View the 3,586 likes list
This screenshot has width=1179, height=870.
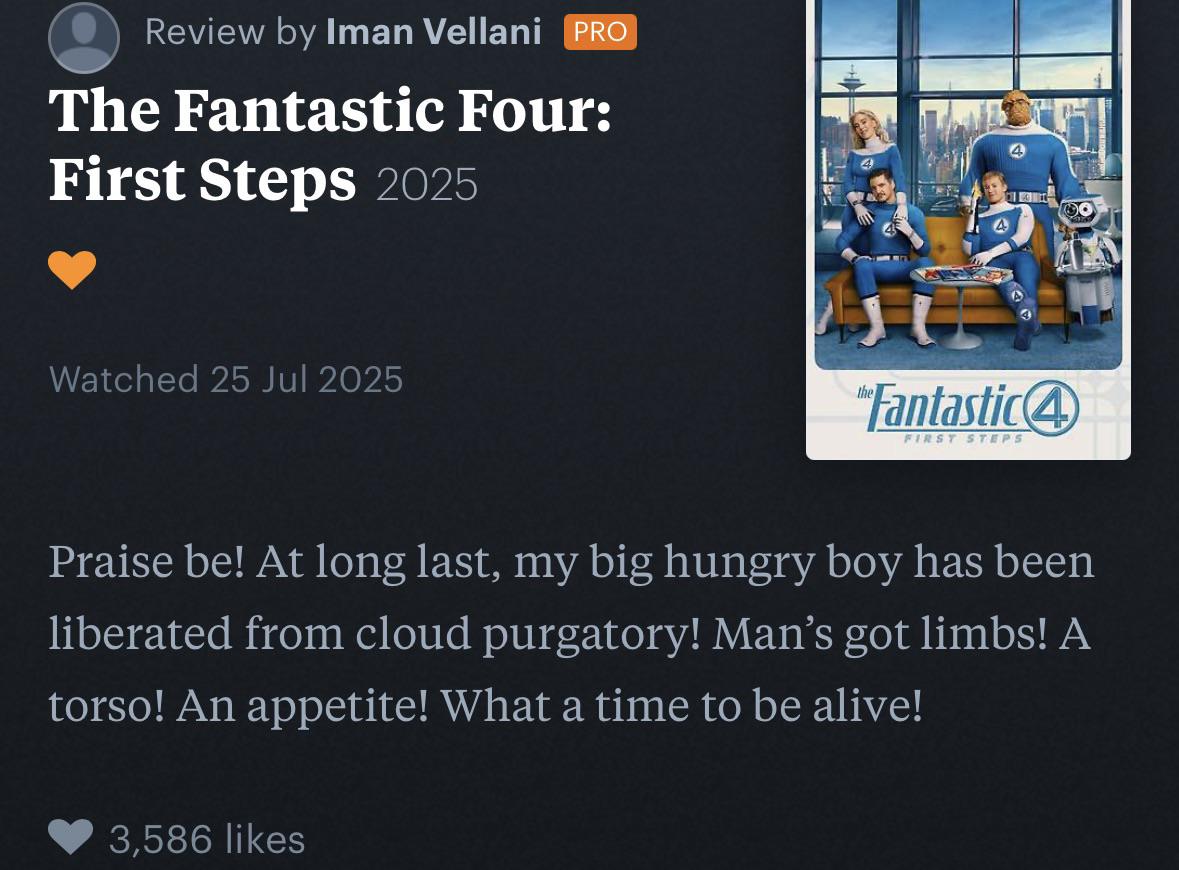(207, 838)
